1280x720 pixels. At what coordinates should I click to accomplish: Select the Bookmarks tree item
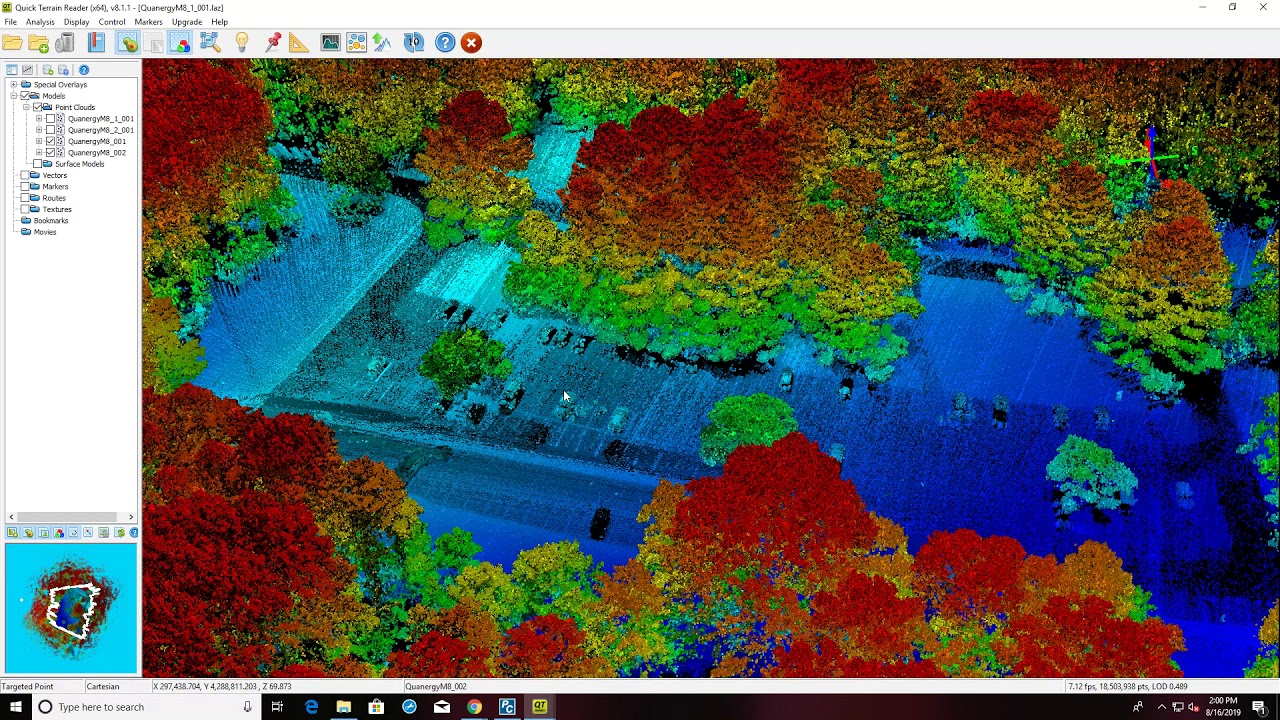pos(51,220)
